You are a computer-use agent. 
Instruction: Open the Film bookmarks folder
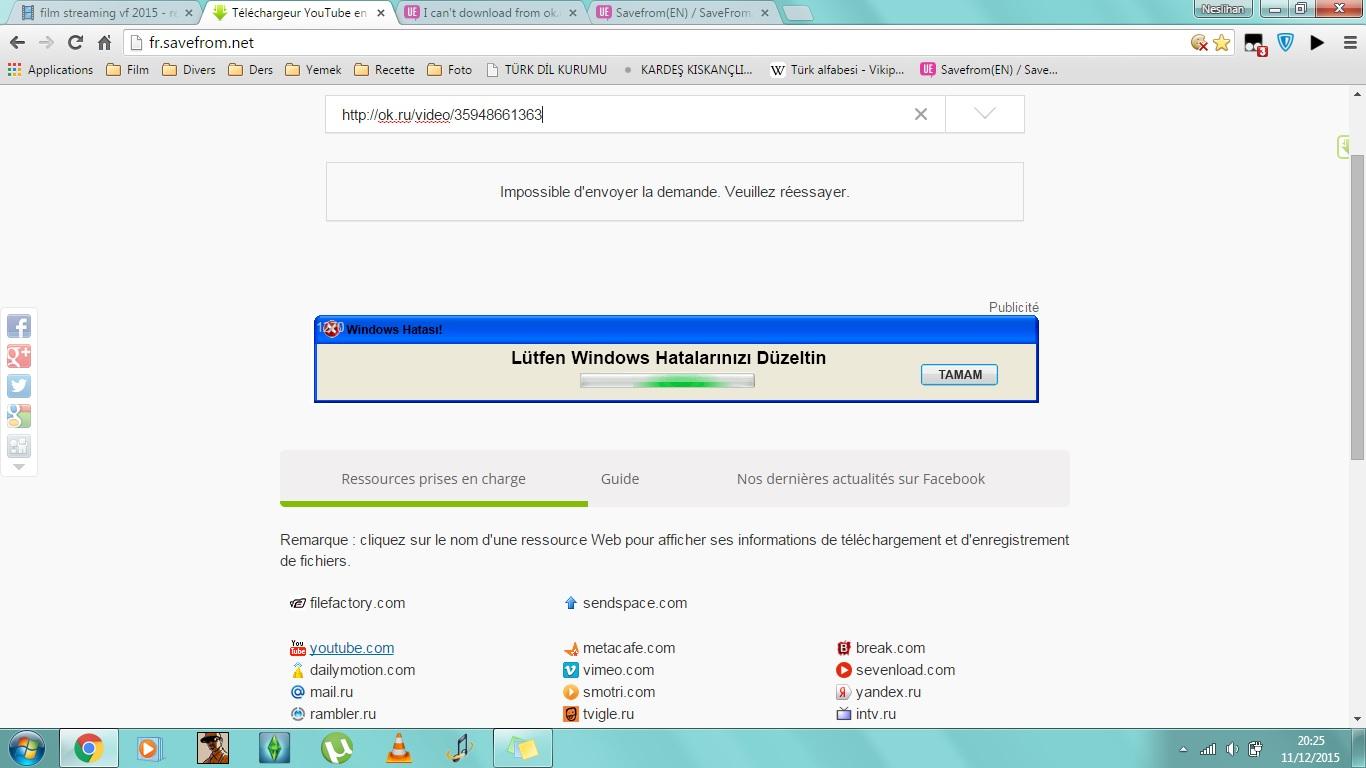coord(127,70)
